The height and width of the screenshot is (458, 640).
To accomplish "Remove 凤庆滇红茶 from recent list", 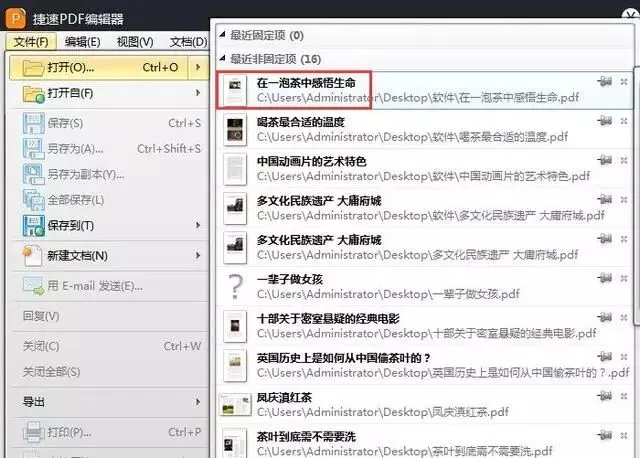I will point(624,396).
